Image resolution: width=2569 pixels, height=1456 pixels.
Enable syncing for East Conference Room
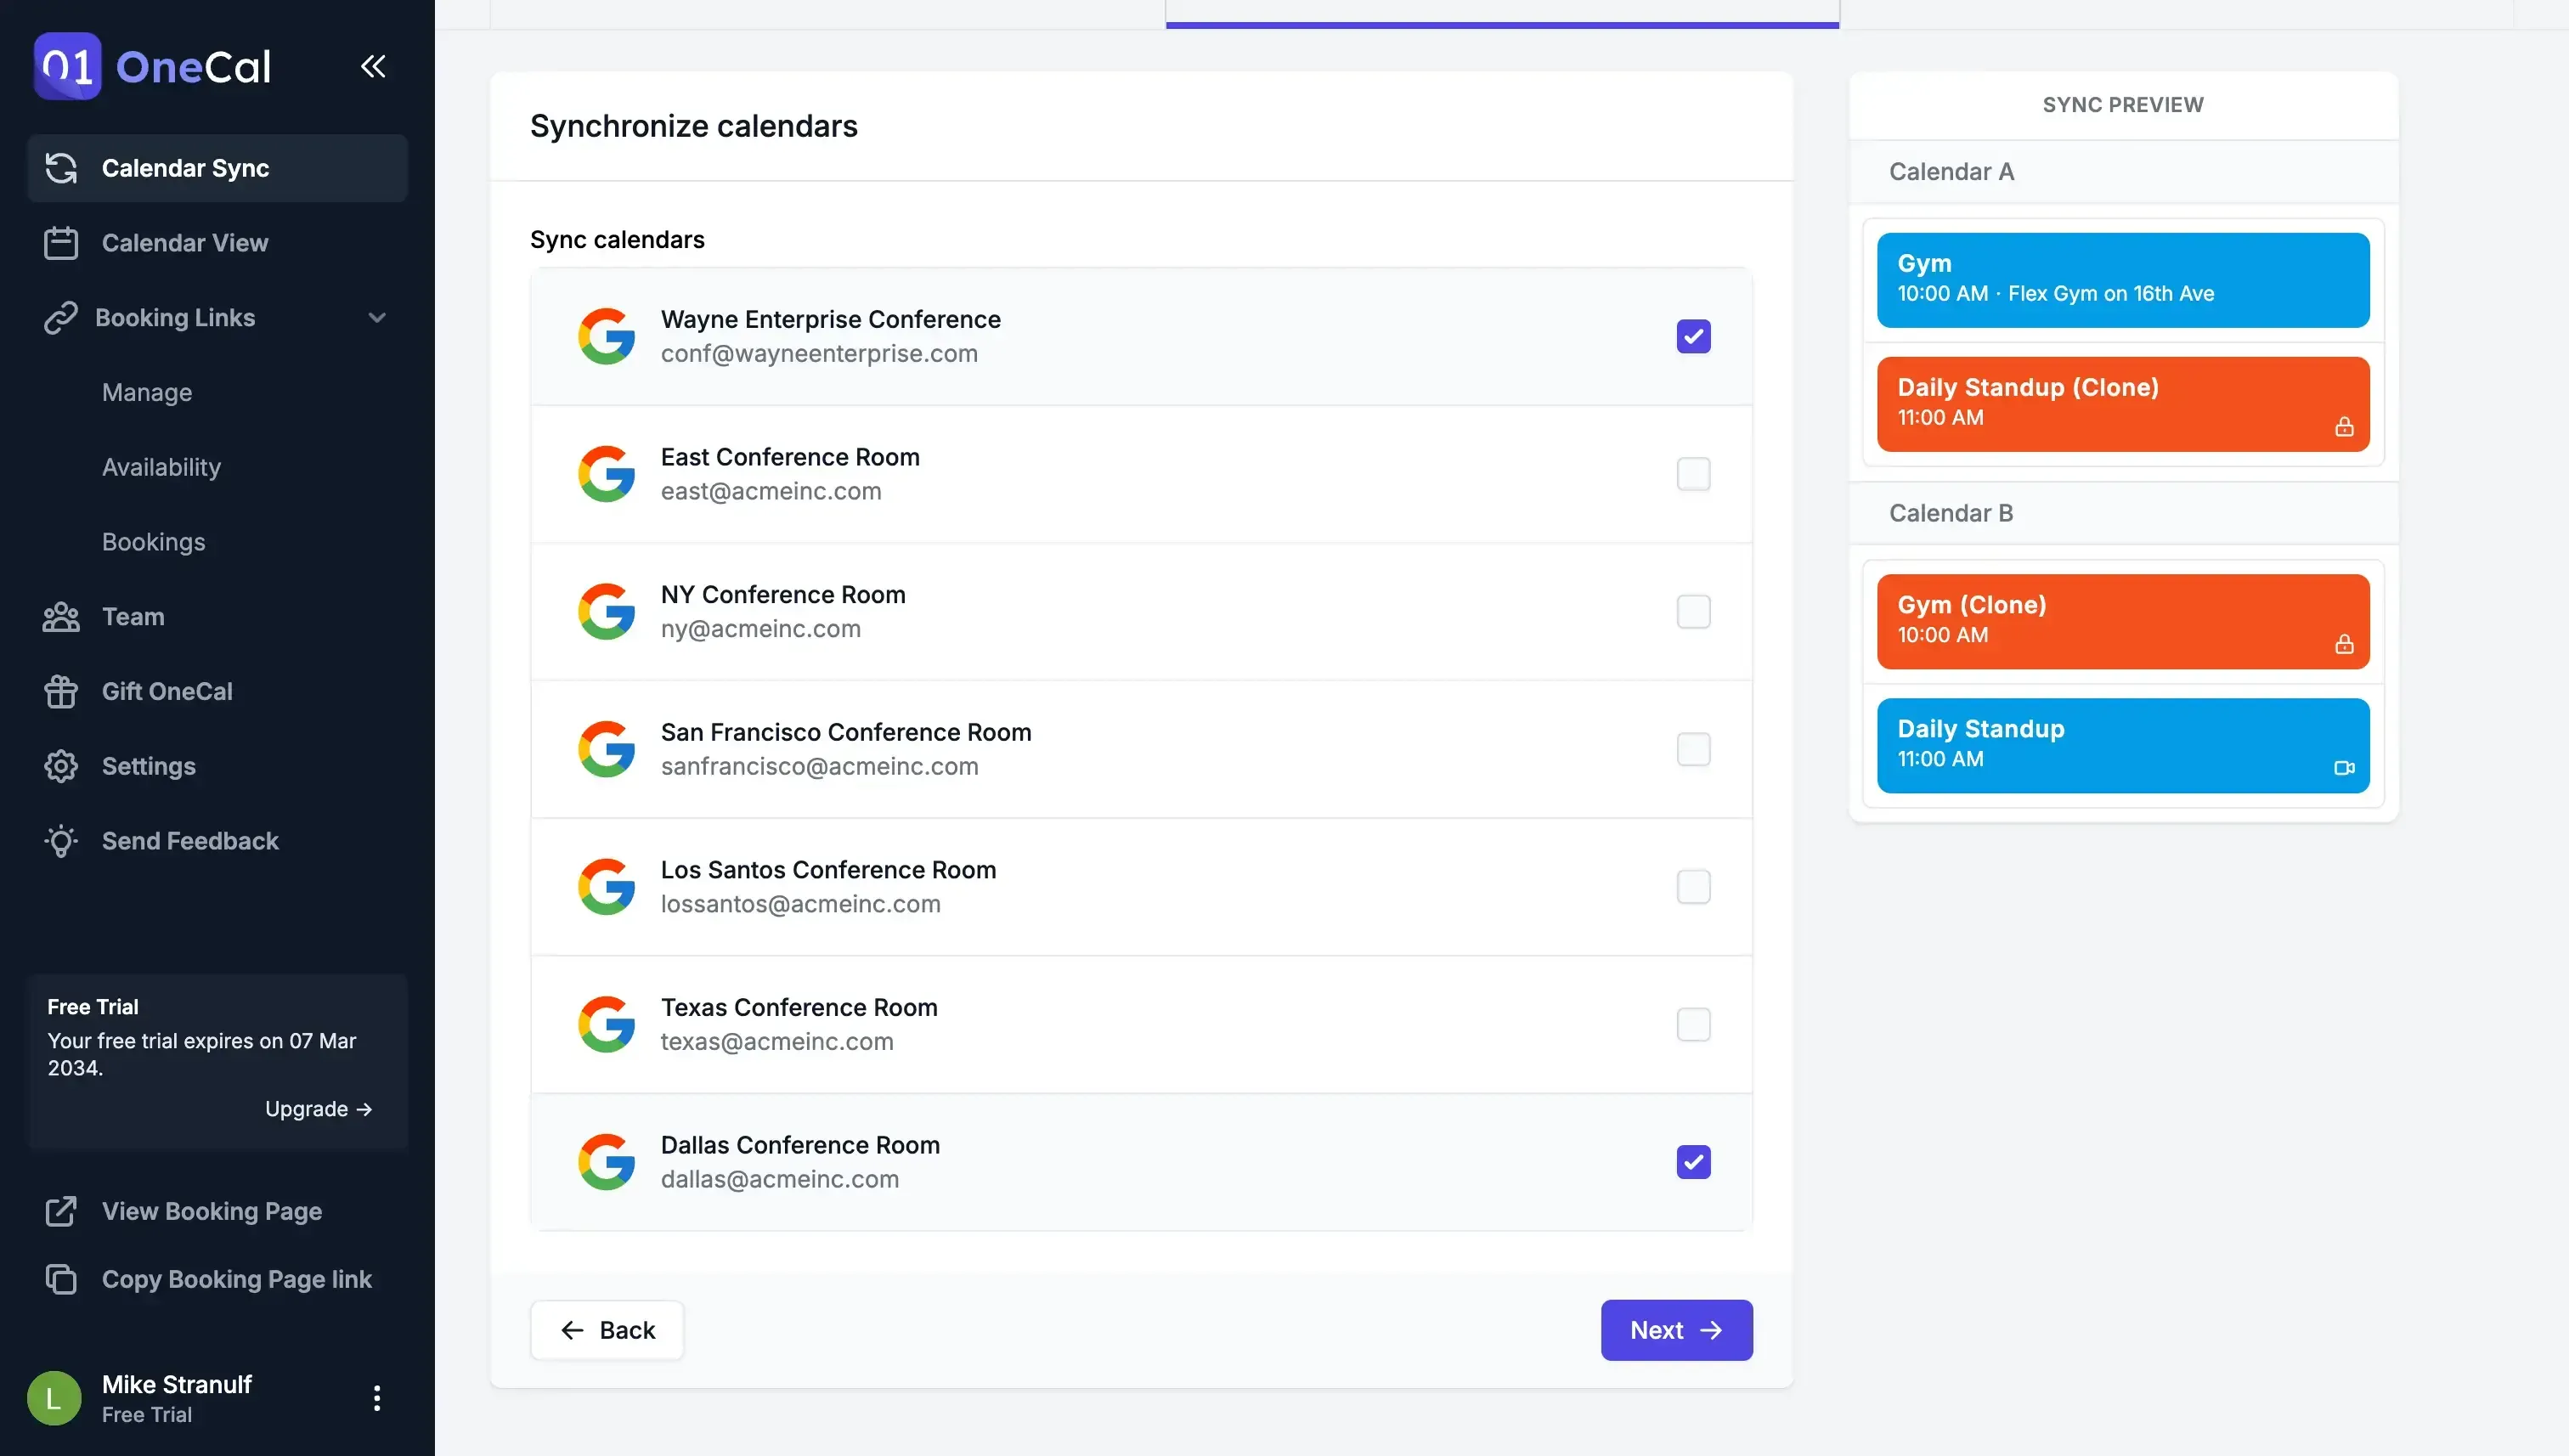(1692, 474)
